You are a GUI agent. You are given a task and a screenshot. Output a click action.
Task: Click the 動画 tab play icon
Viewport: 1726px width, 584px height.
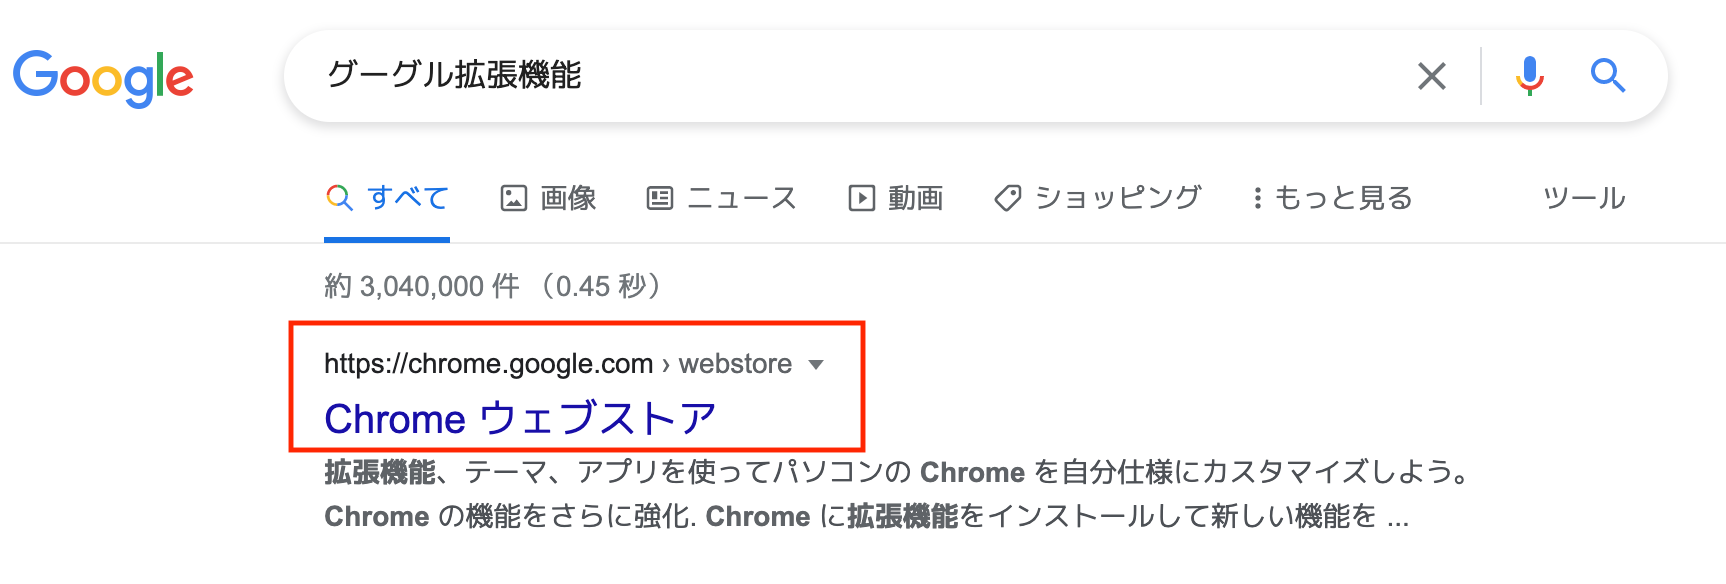[x=861, y=198]
